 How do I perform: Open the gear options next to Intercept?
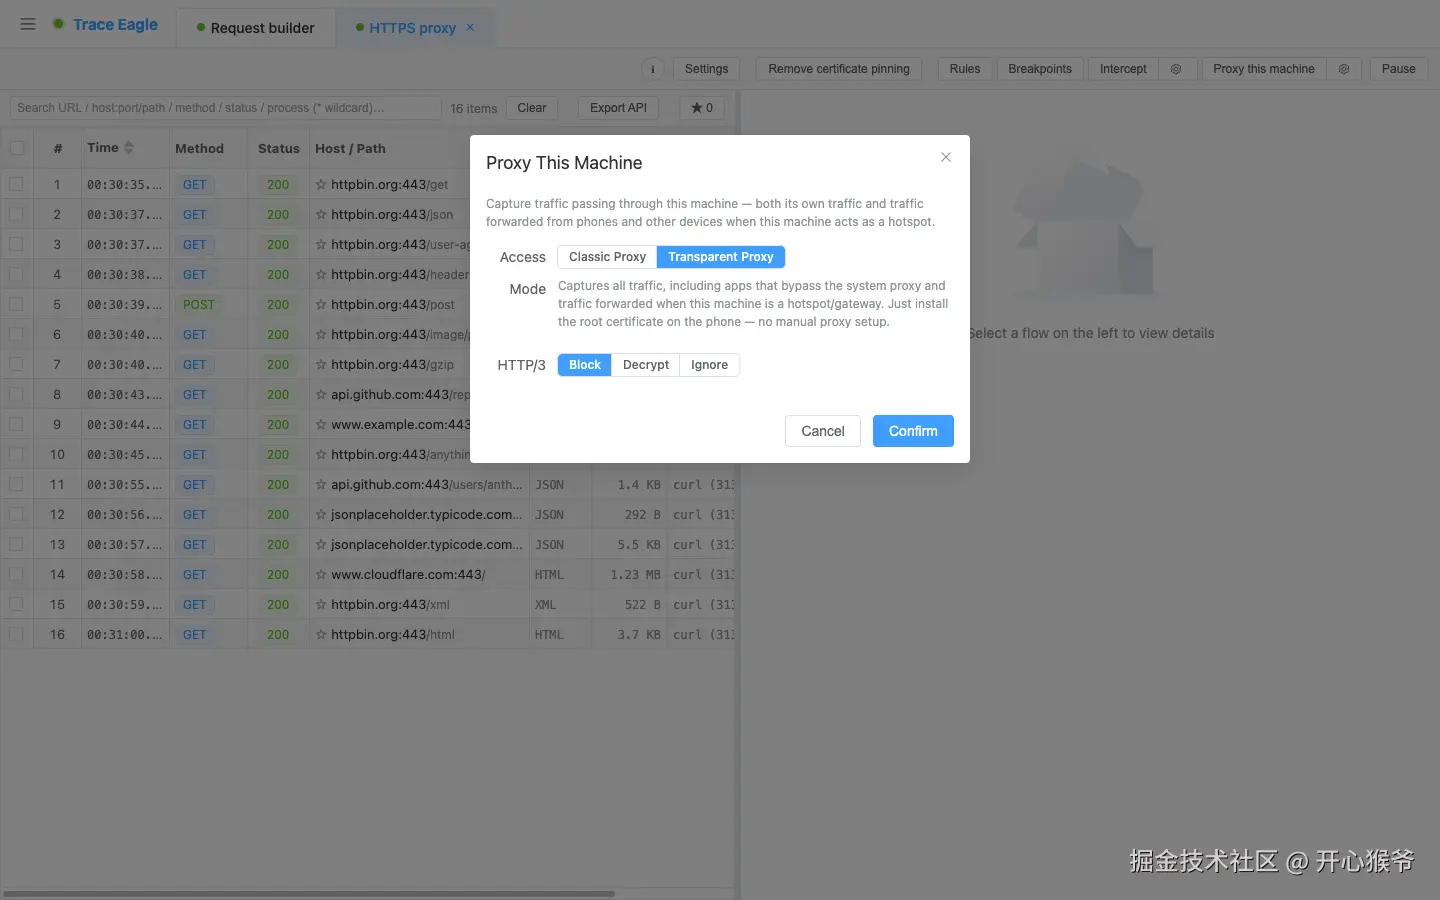[1176, 69]
